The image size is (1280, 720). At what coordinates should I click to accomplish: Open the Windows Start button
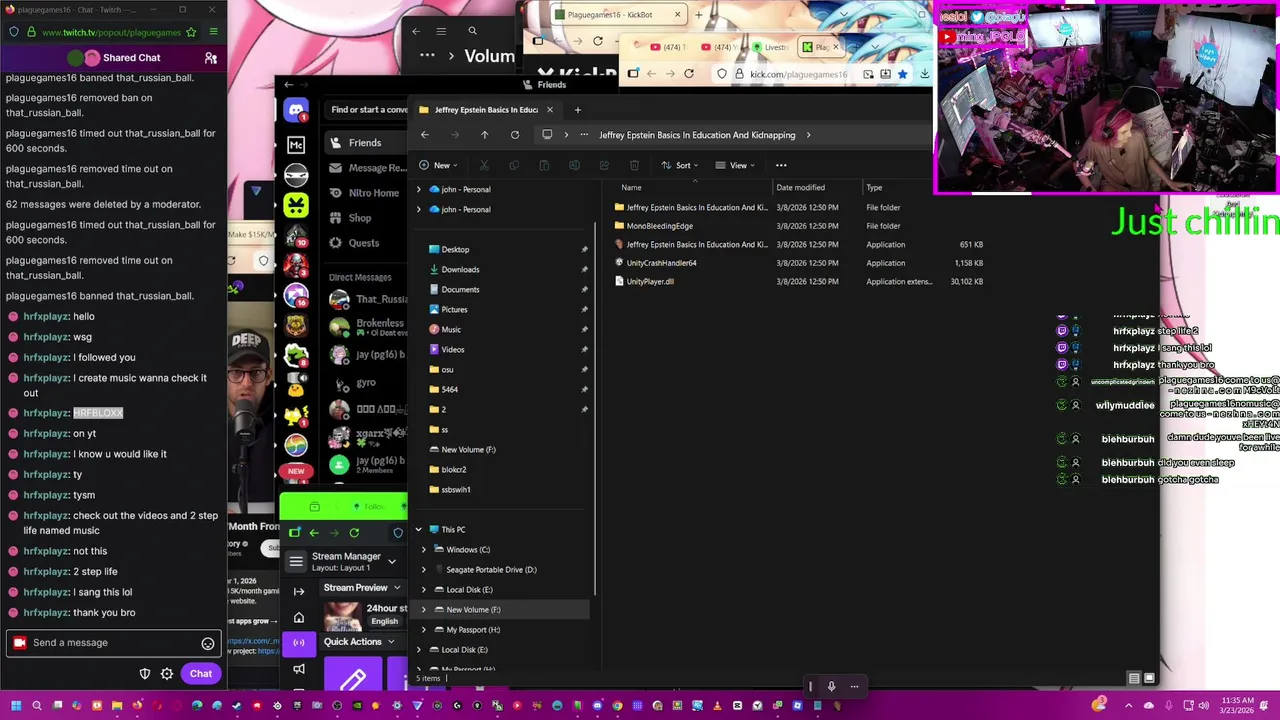click(x=16, y=706)
